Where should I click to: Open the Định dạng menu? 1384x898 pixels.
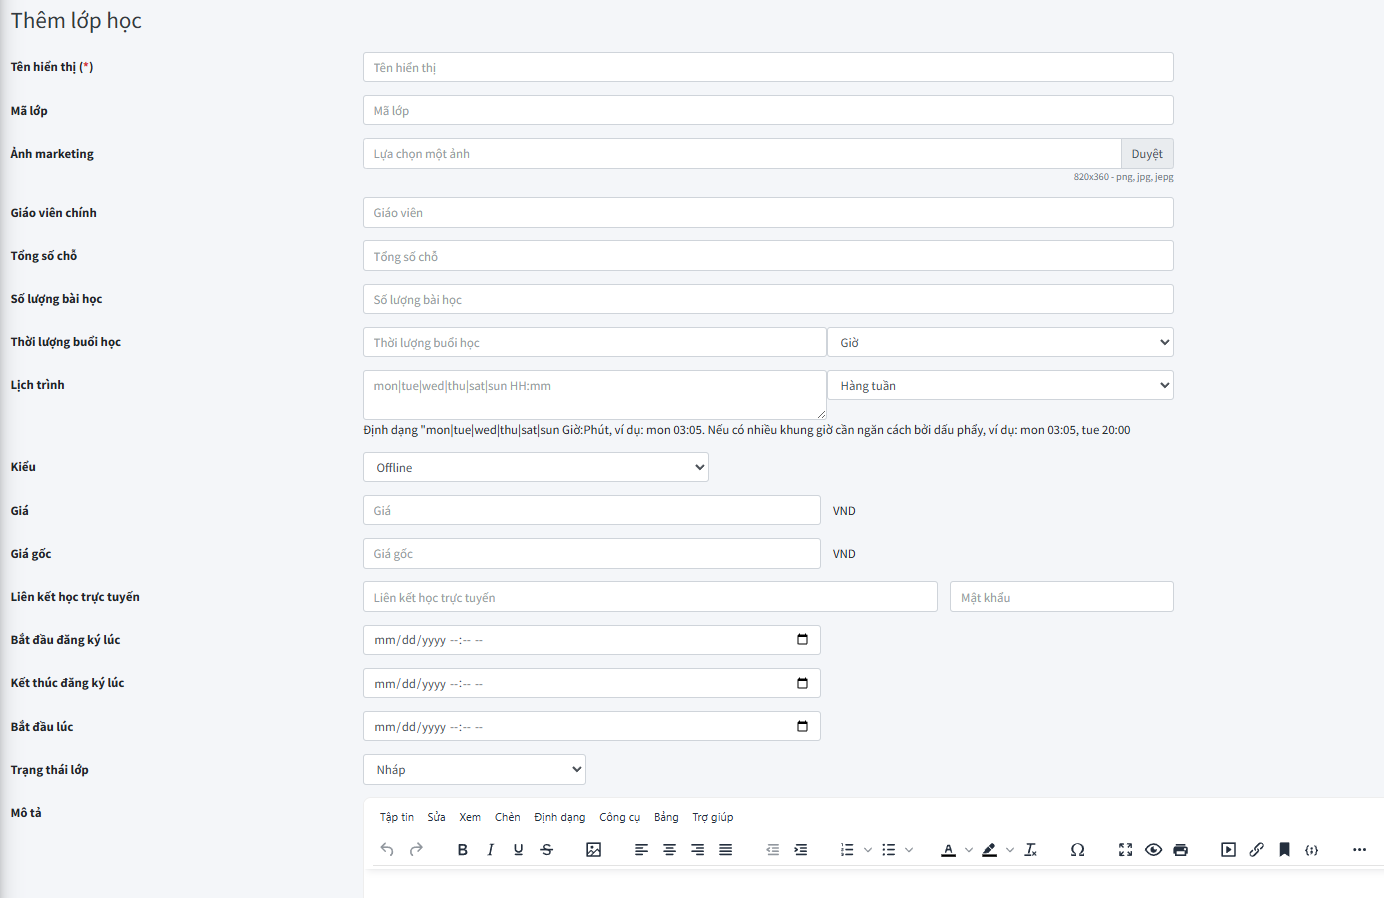(559, 817)
